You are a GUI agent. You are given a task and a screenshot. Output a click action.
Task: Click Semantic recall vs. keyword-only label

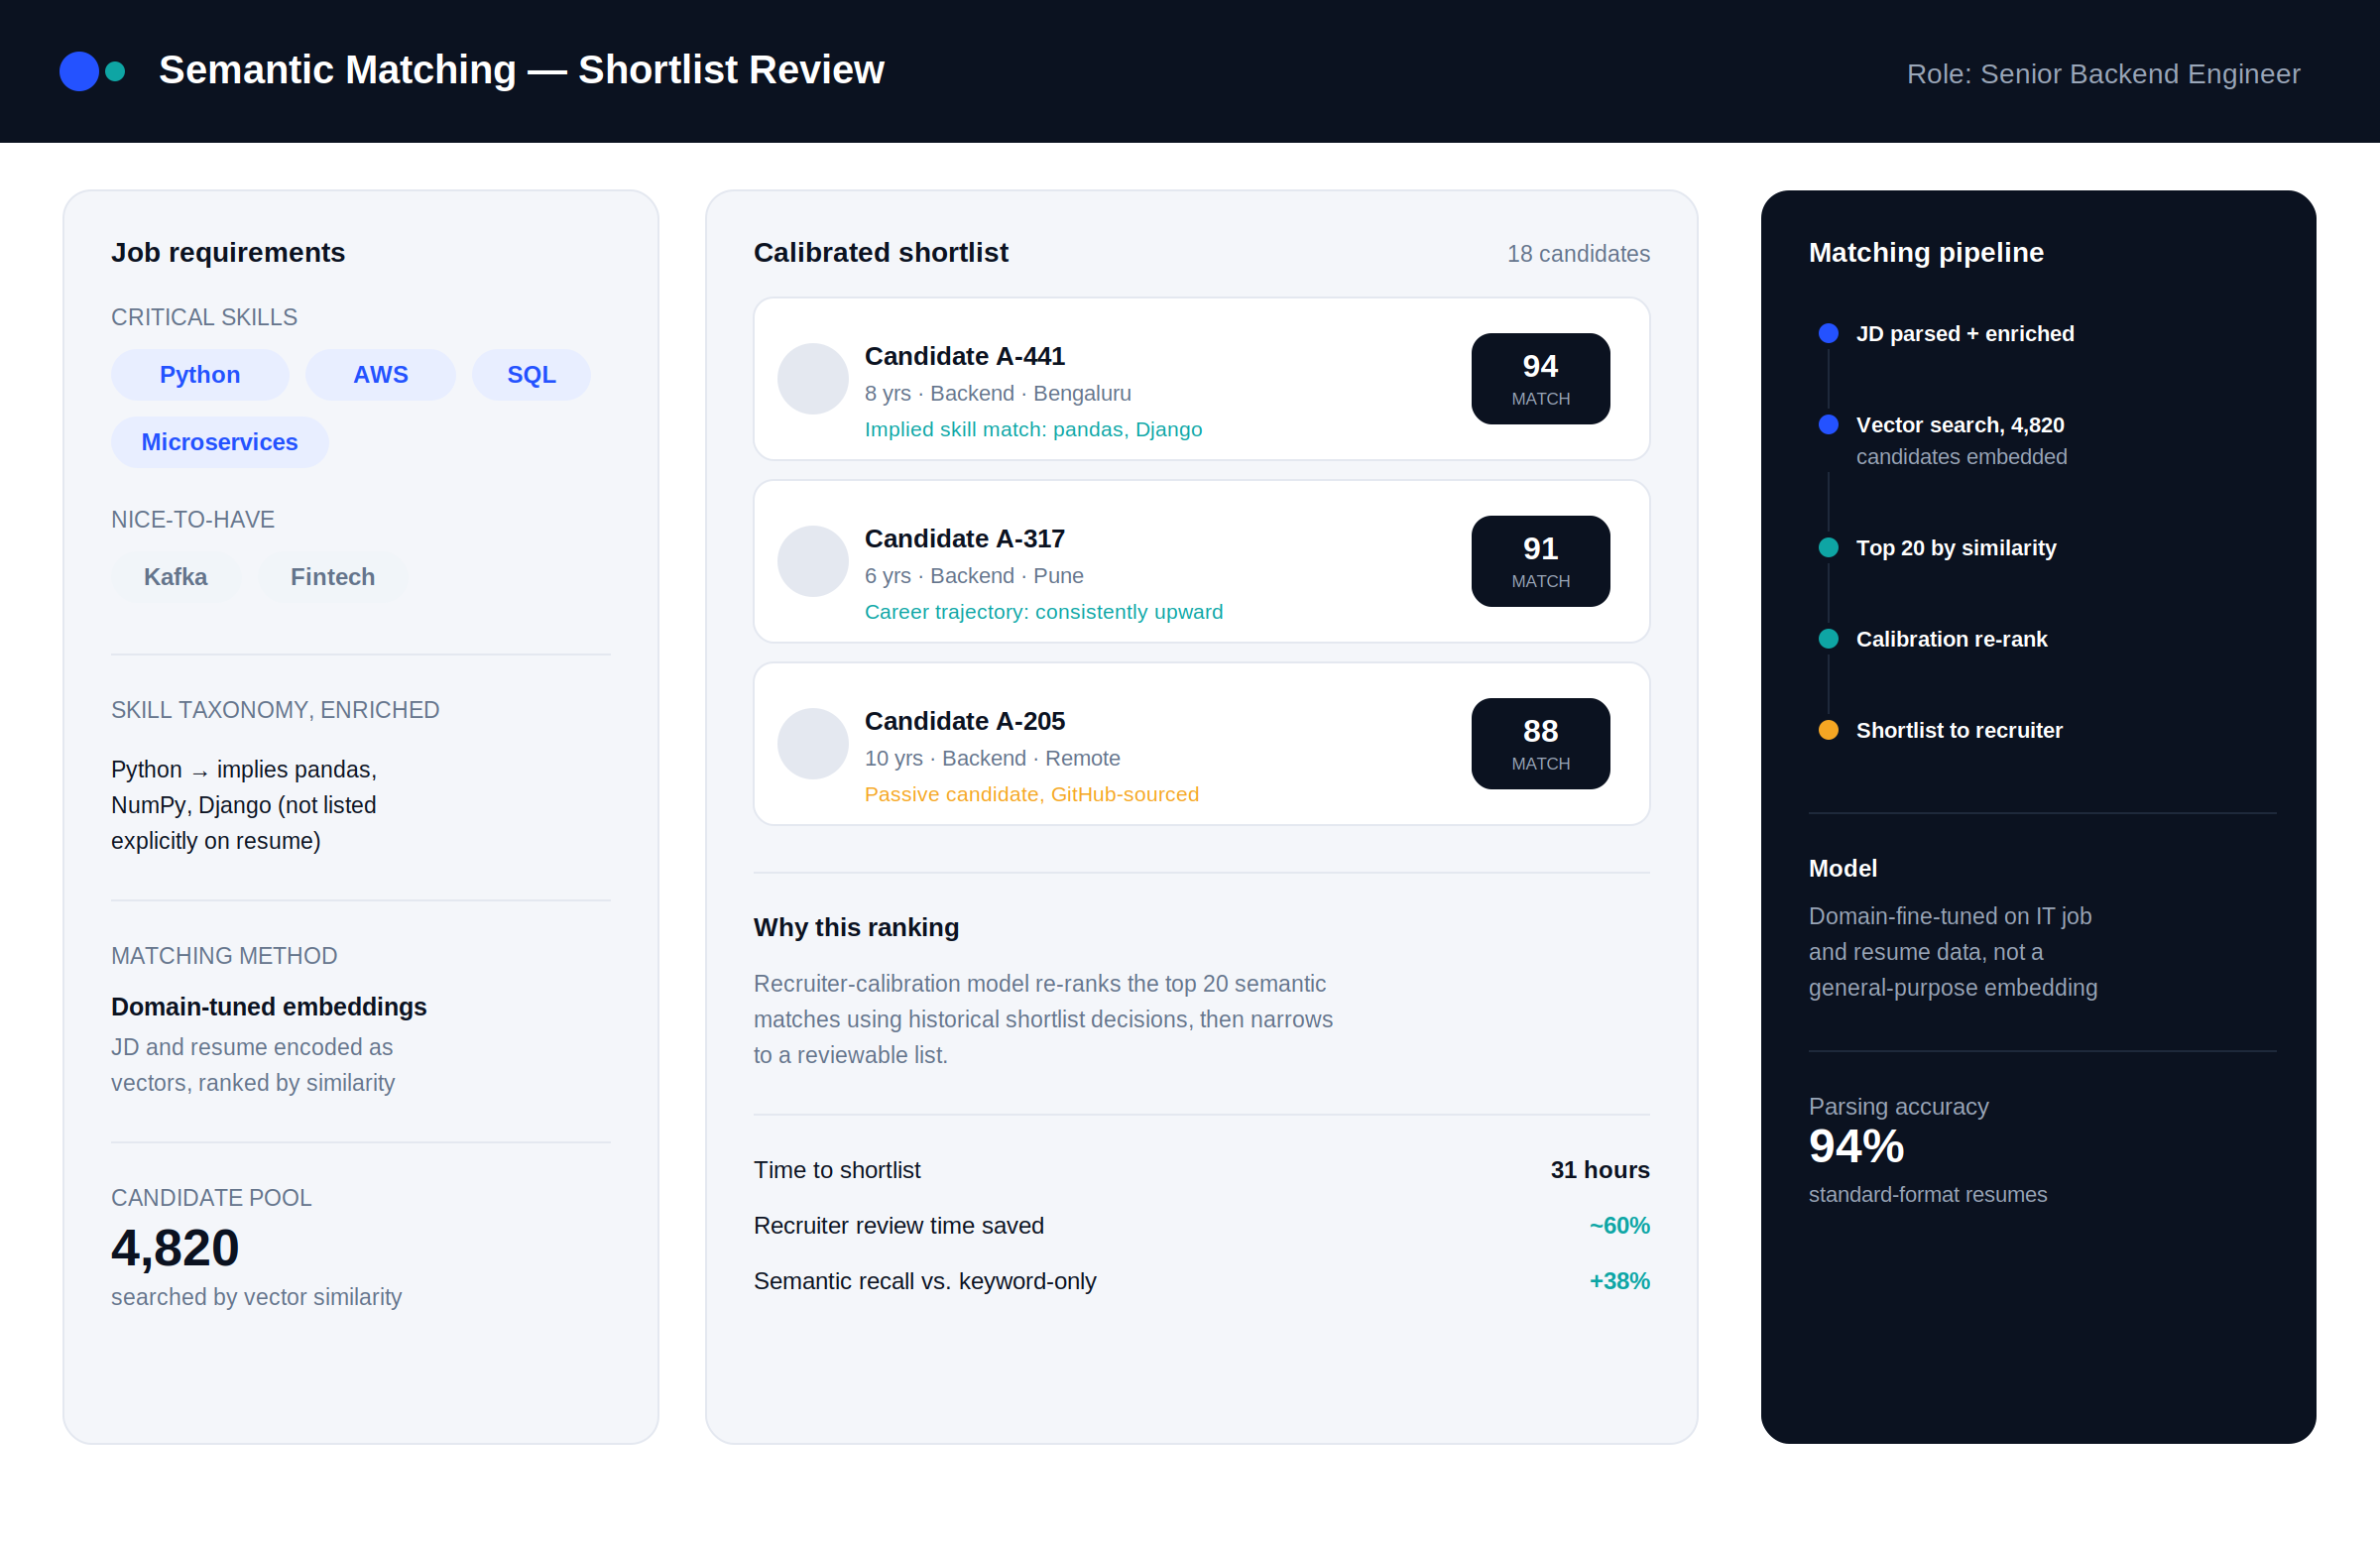point(924,1282)
